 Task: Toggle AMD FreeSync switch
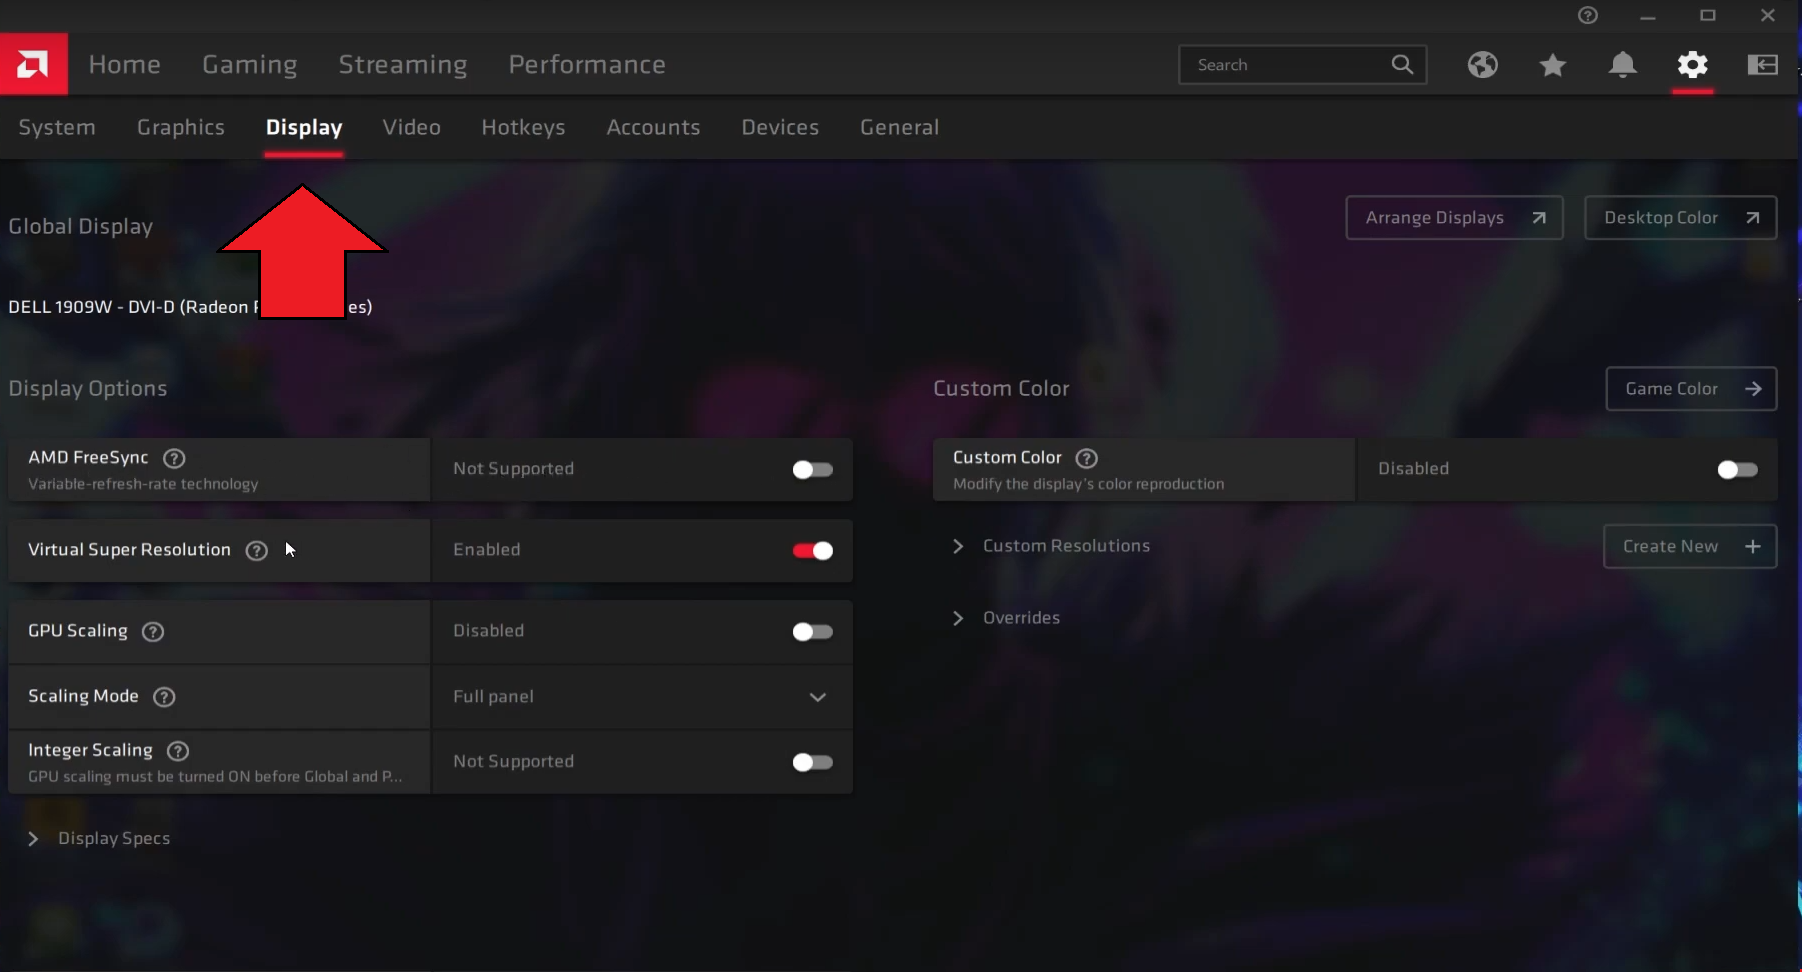(x=812, y=469)
